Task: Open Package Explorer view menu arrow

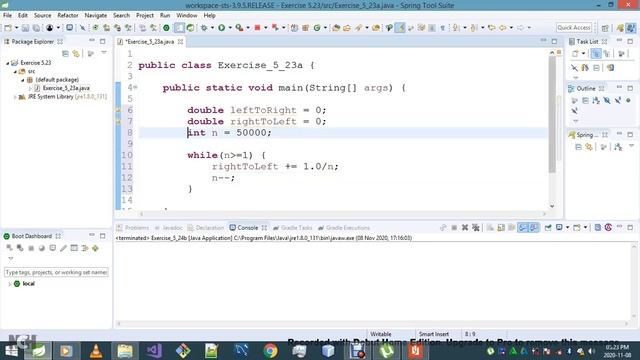Action: pos(104,53)
